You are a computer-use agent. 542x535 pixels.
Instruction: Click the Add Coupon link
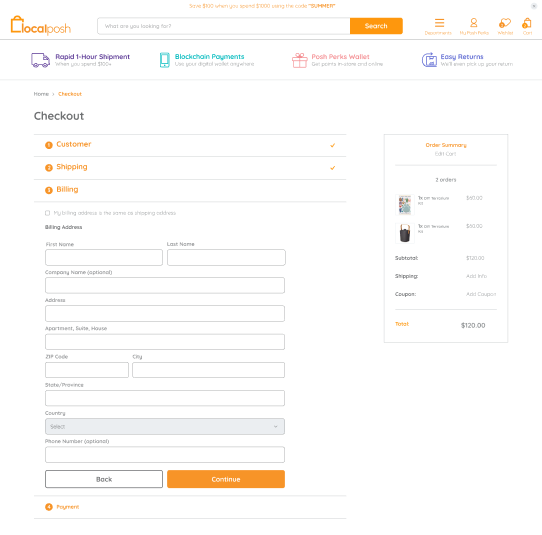pyautogui.click(x=481, y=294)
